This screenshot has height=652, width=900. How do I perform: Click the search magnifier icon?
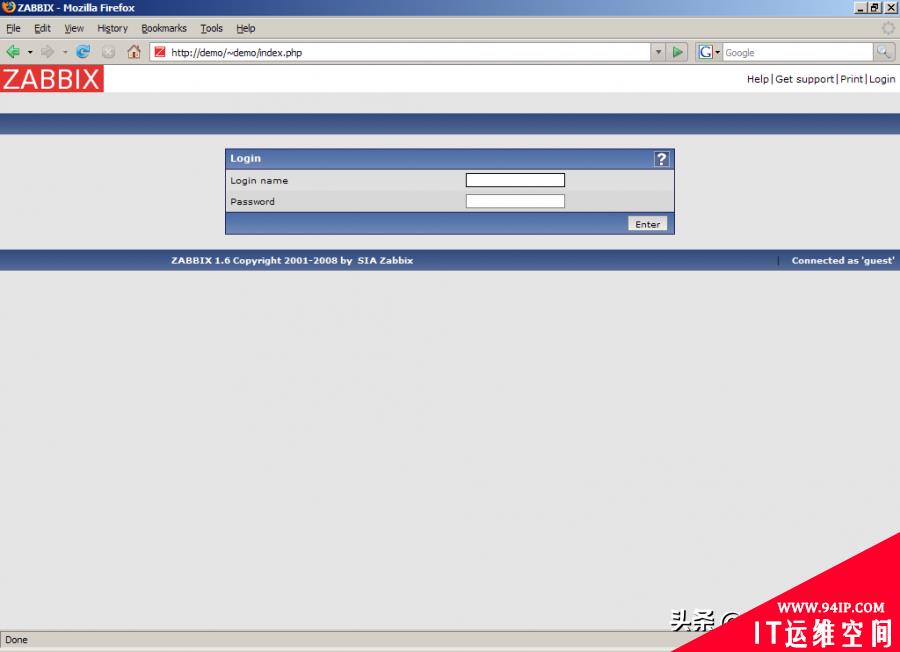883,52
